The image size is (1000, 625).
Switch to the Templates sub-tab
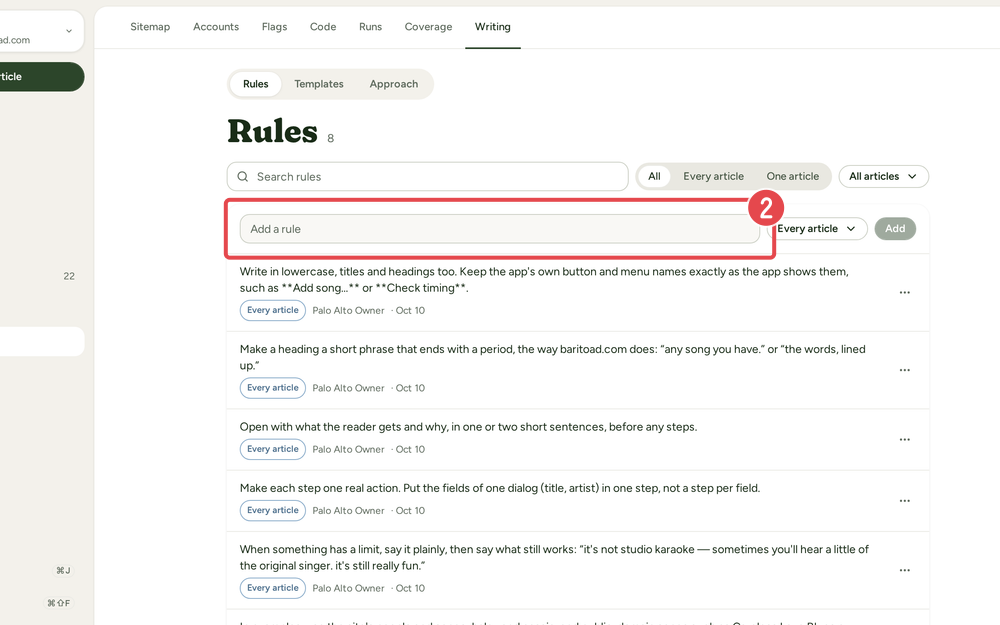tap(318, 84)
